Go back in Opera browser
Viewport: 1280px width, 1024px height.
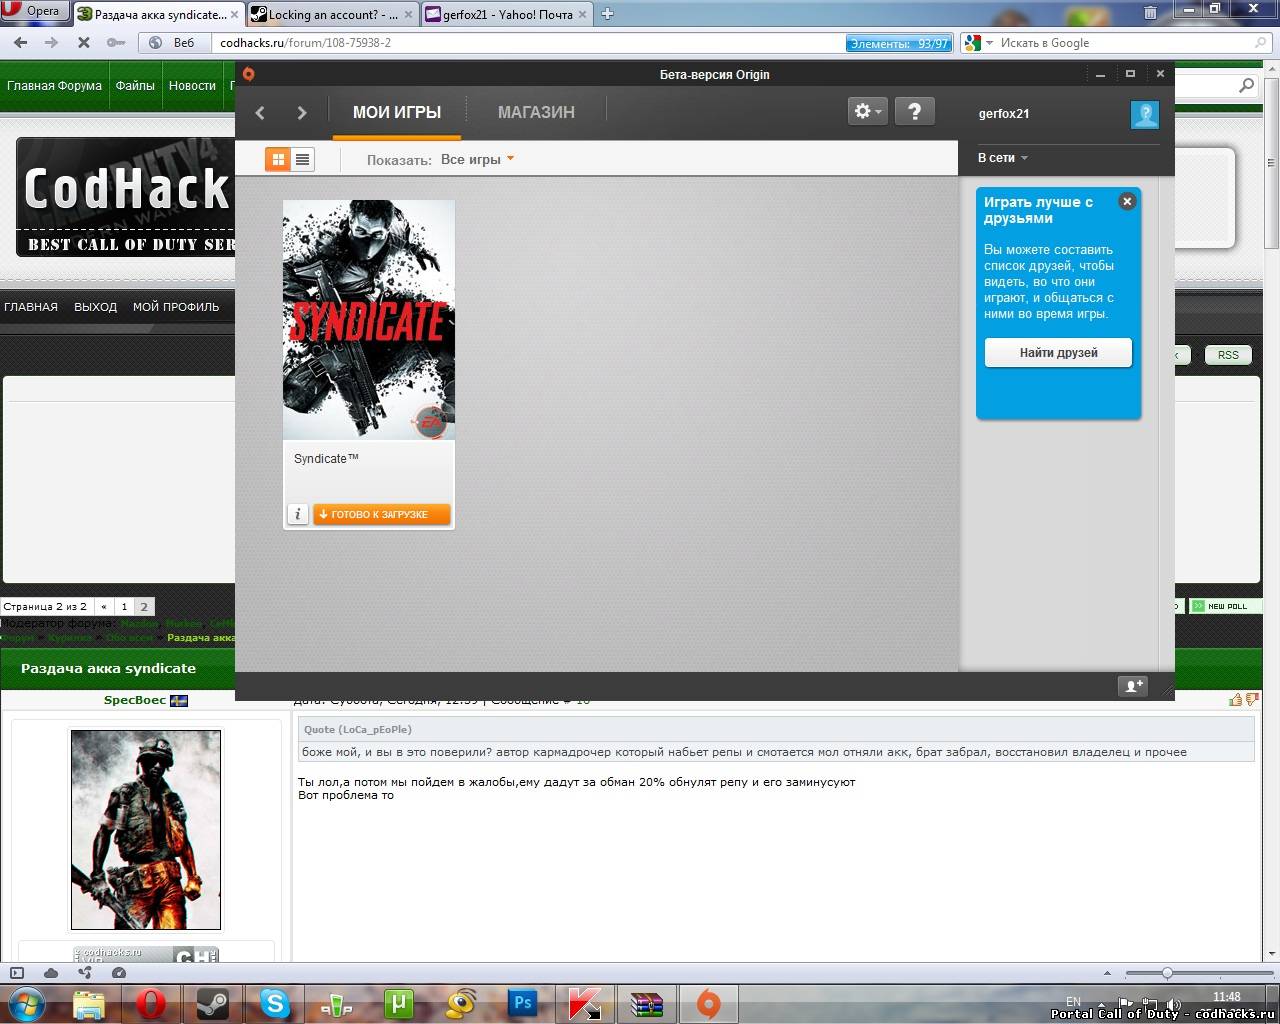click(21, 43)
